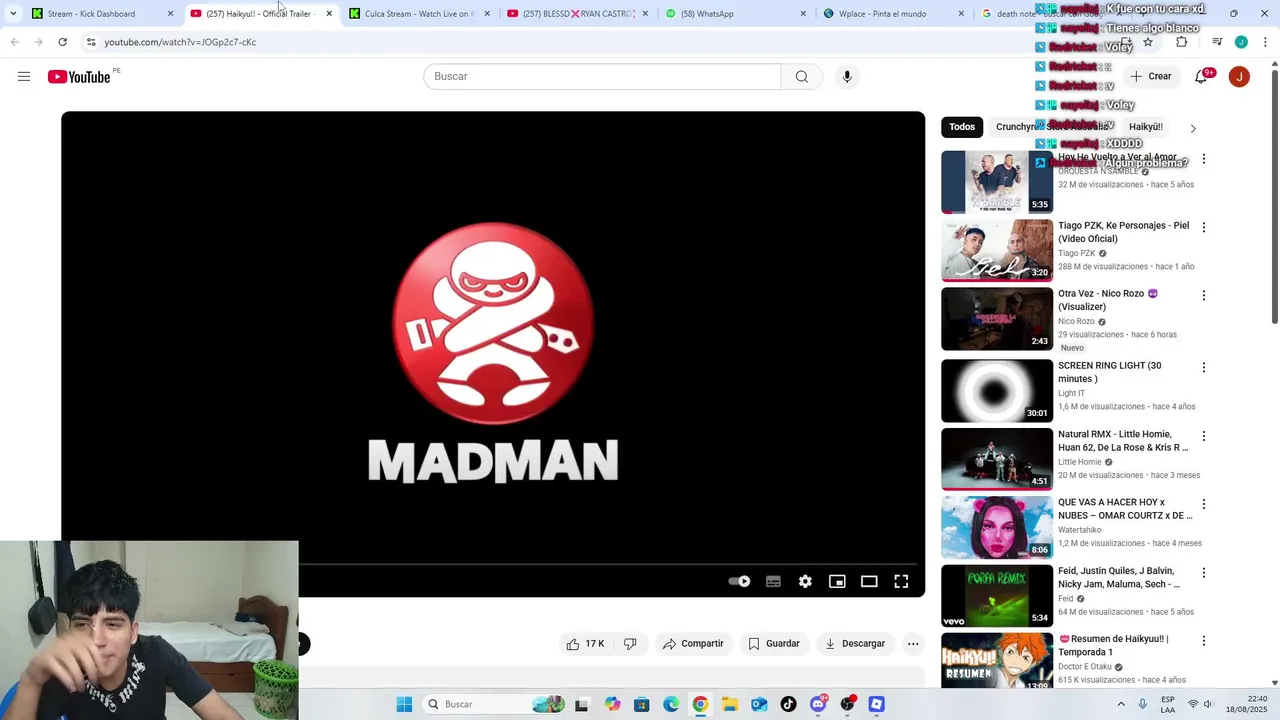
Task: Open the Omar Courtz video thumbnail
Action: pos(997,528)
